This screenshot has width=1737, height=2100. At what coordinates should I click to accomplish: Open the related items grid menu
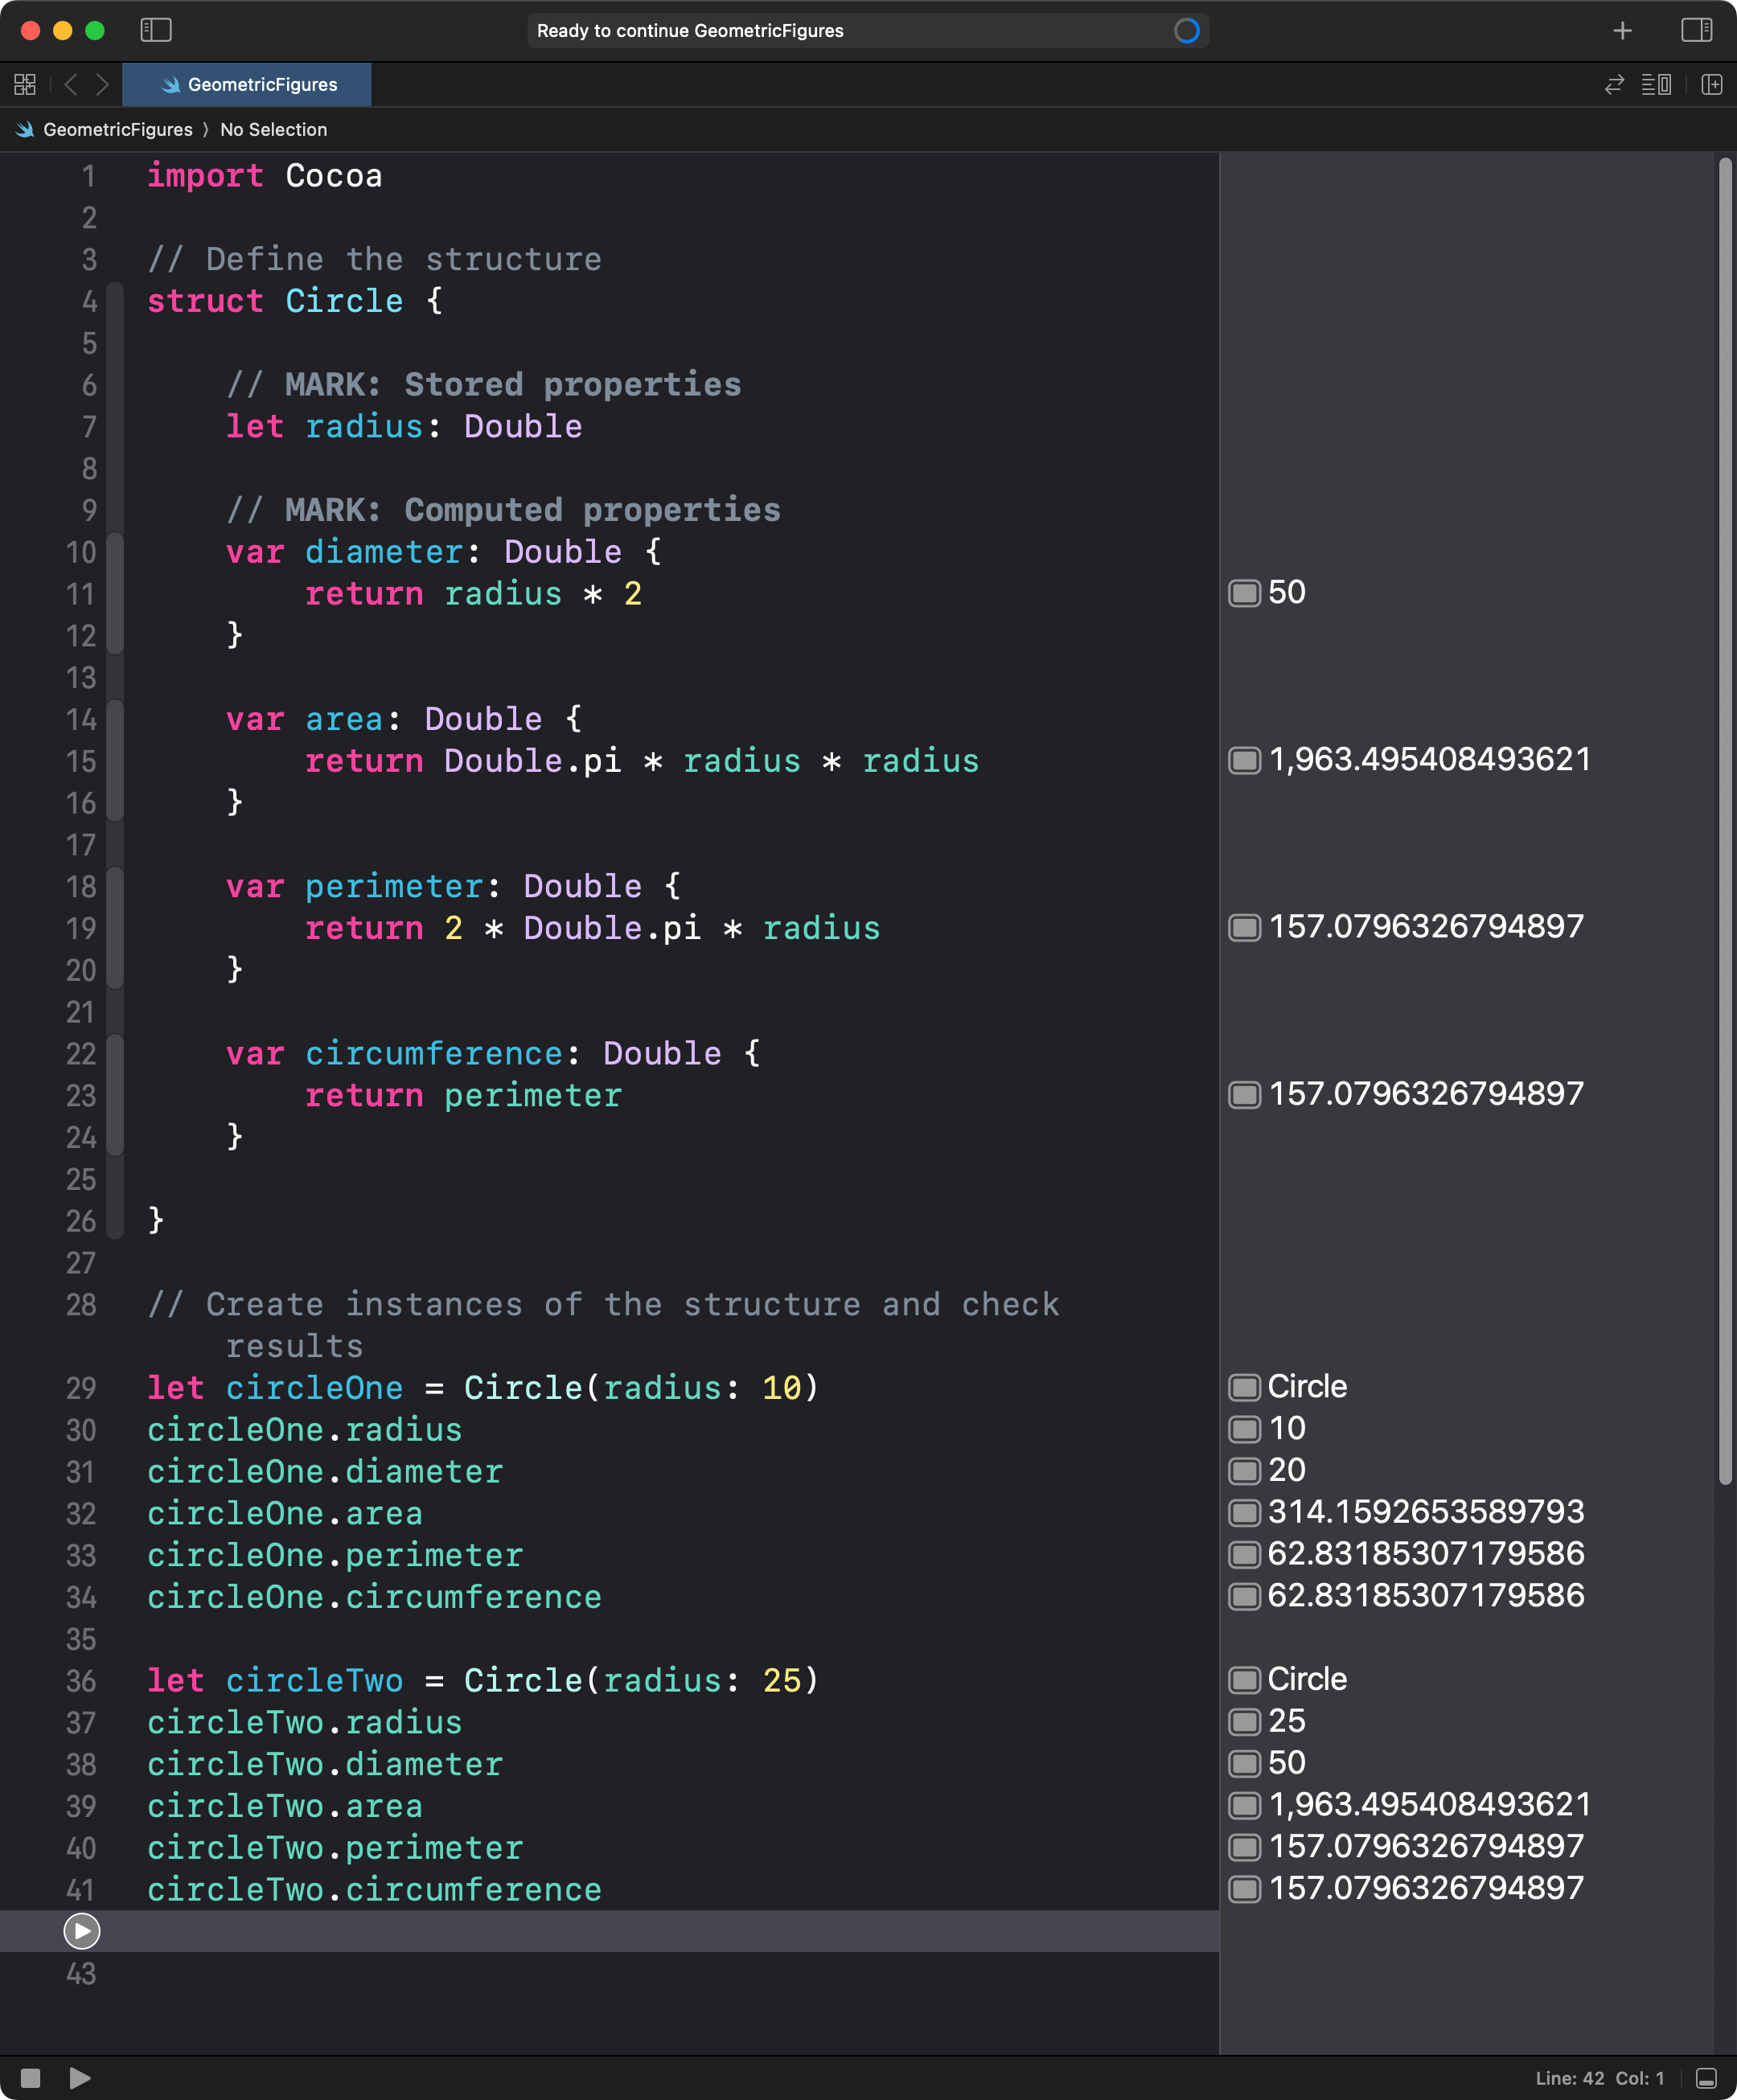pyautogui.click(x=25, y=85)
